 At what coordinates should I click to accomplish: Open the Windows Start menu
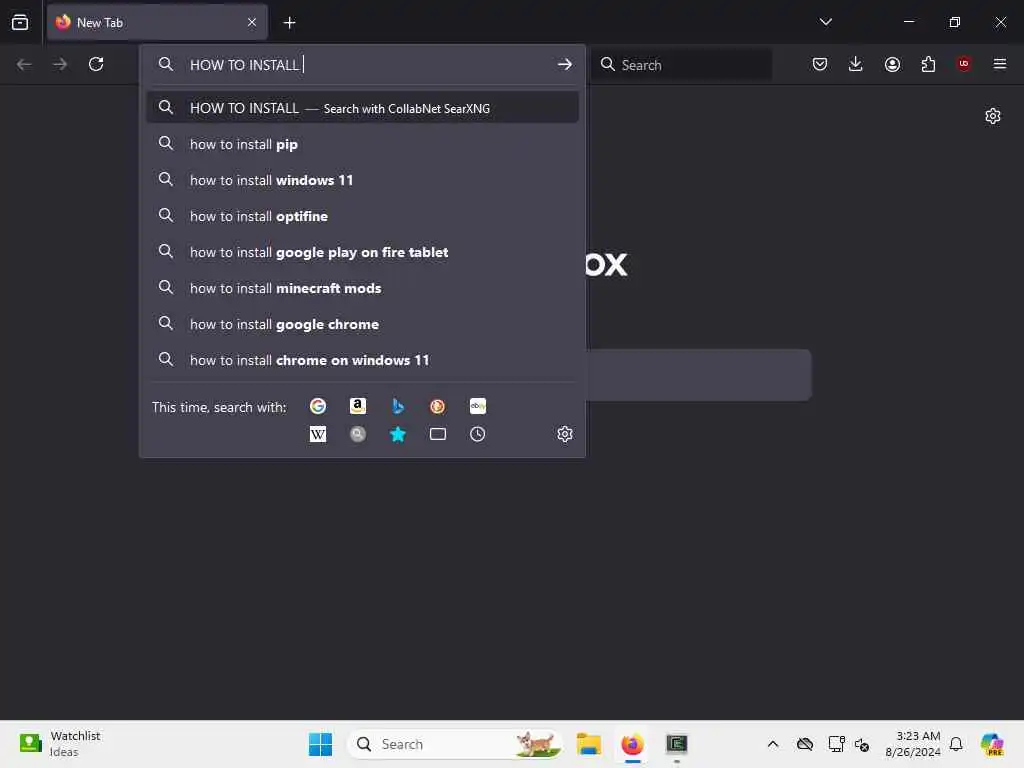click(x=320, y=744)
